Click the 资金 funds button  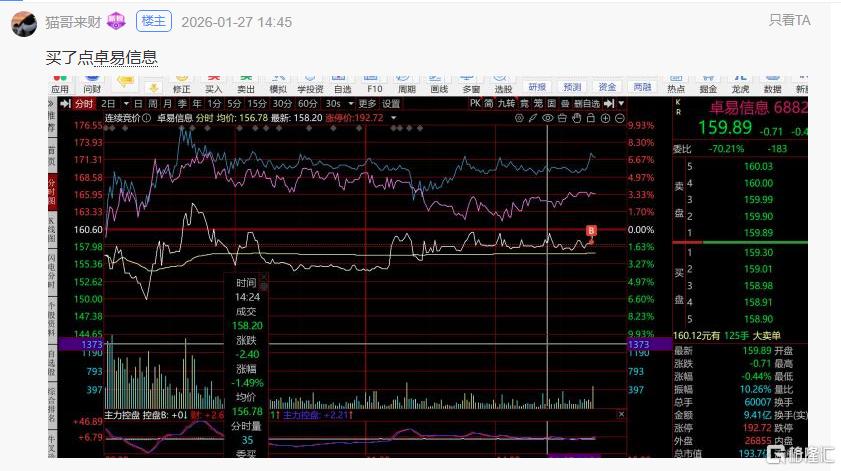[607, 87]
